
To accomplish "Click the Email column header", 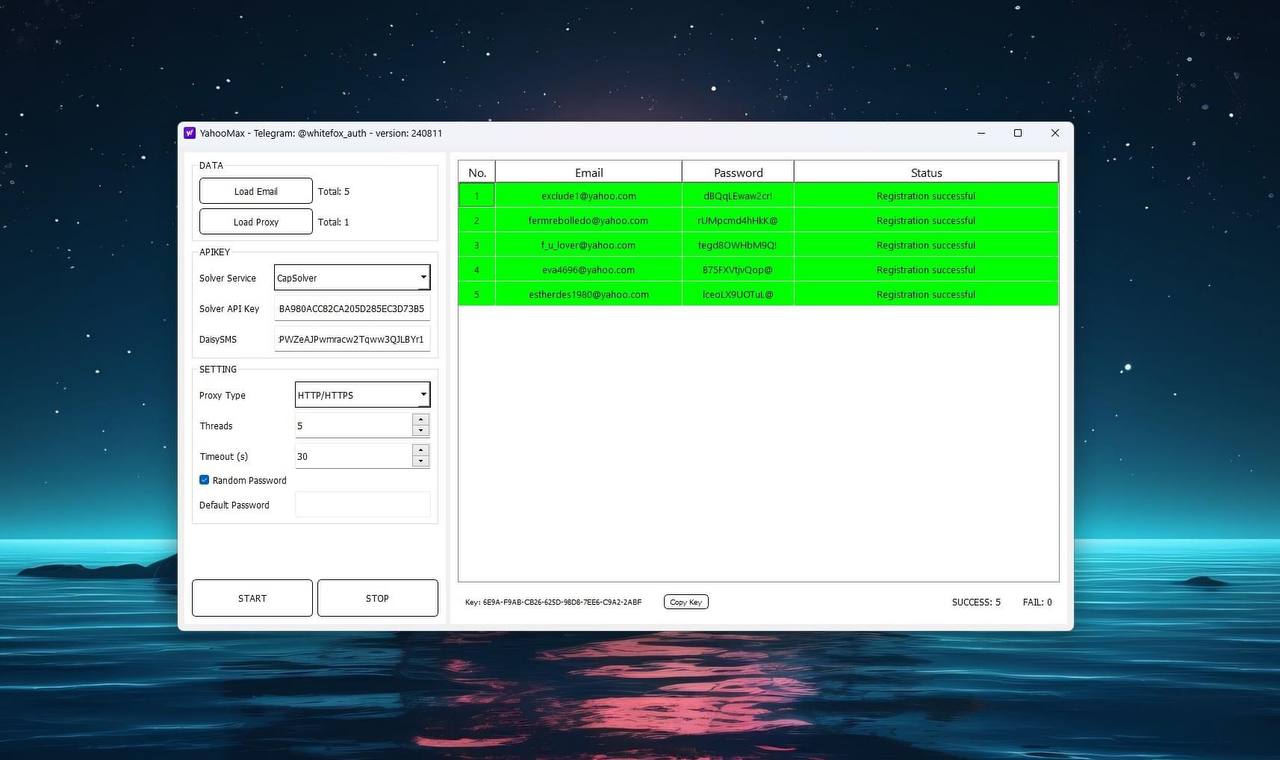I will pos(589,172).
